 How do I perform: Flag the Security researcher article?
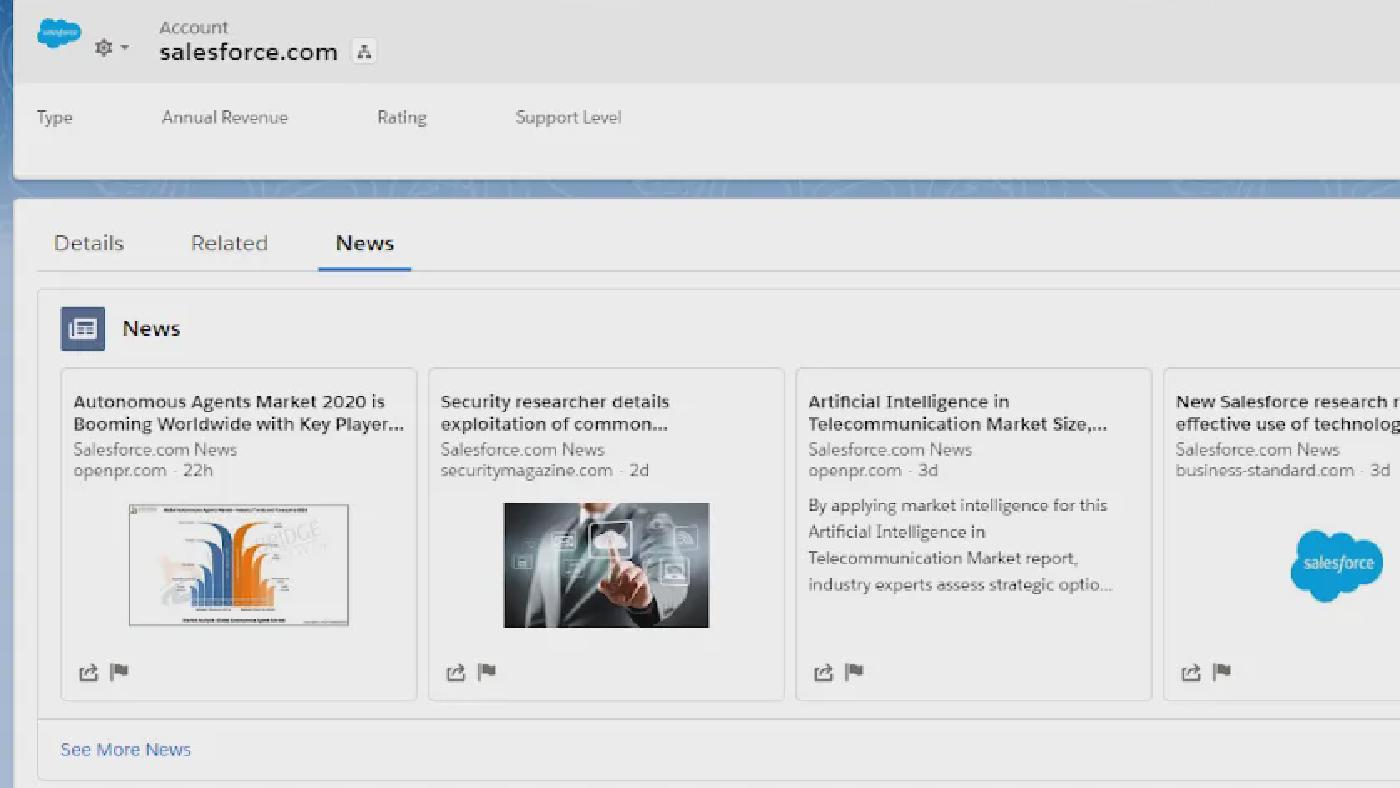(x=487, y=672)
